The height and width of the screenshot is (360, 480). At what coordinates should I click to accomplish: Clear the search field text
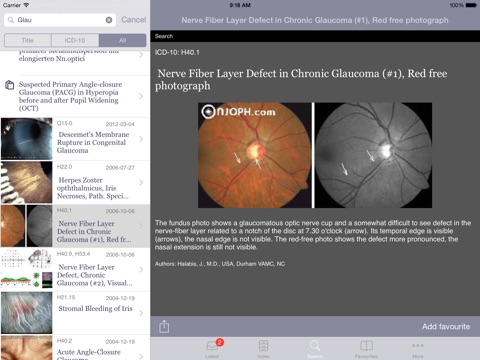[x=109, y=20]
